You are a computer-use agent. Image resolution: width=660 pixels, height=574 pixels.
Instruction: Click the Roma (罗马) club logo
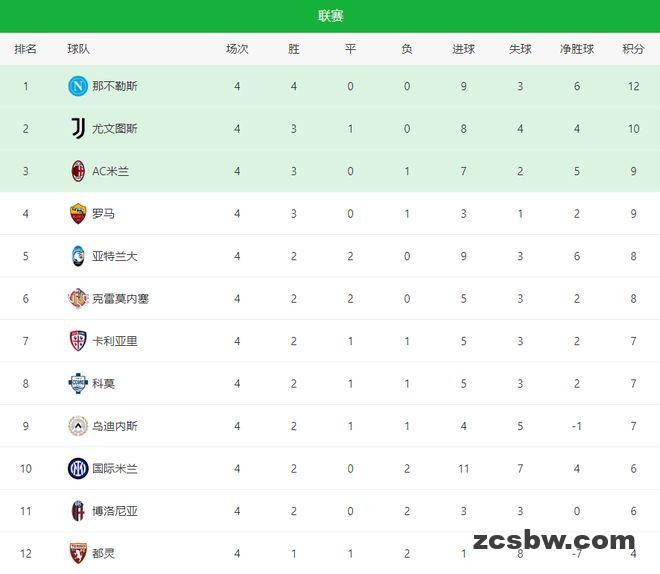78,213
